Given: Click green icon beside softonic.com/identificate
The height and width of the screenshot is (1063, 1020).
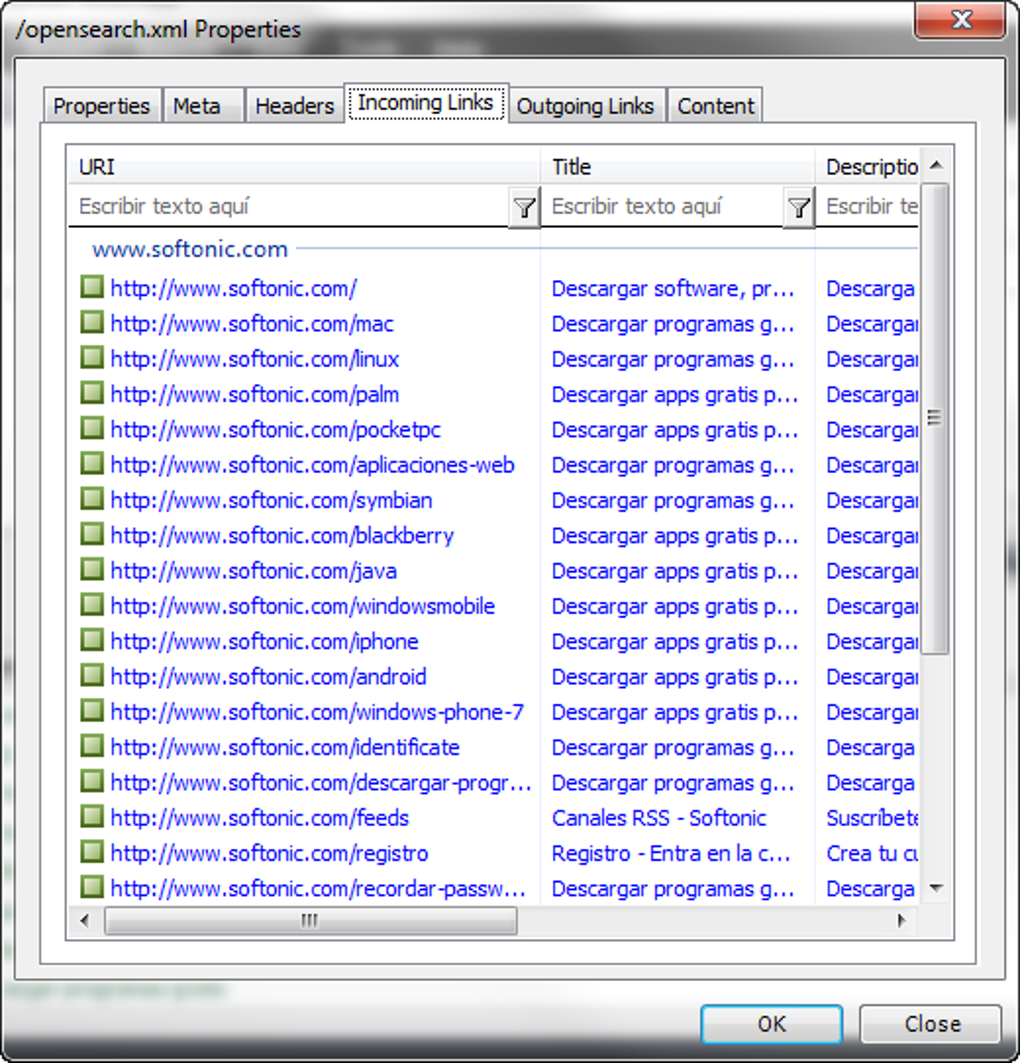Looking at the screenshot, I should (x=91, y=746).
